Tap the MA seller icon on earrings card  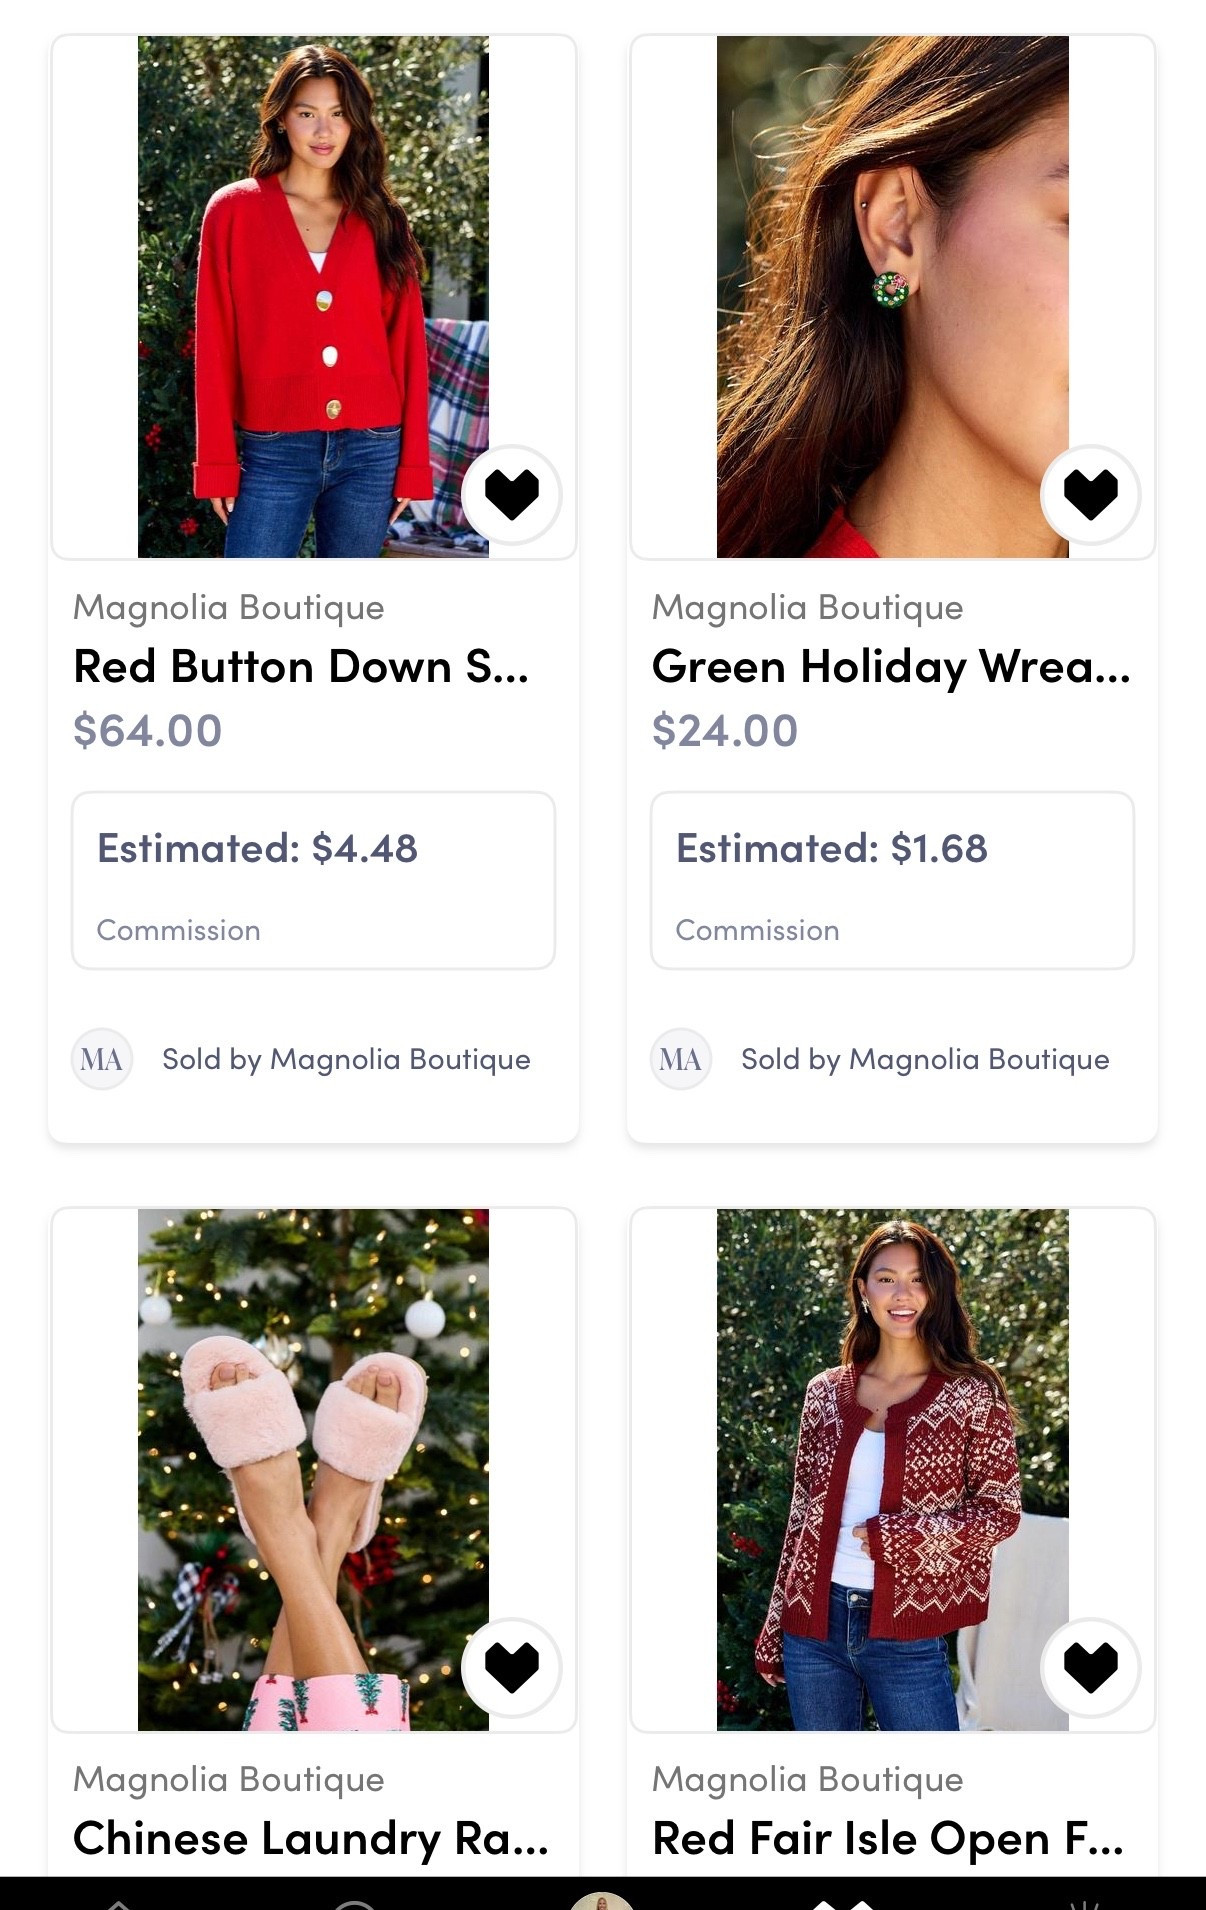point(680,1059)
